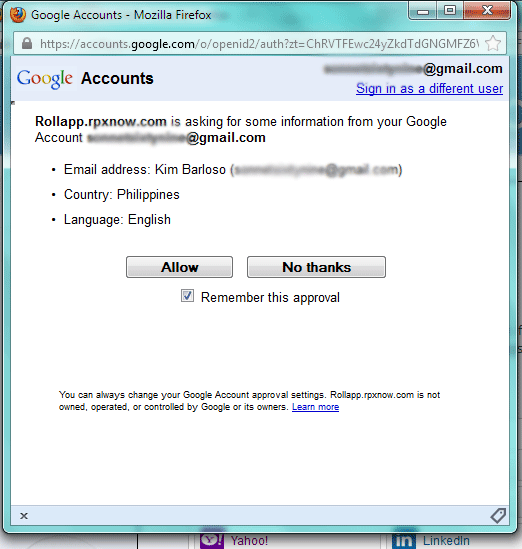
Task: Click the Remember this approval label text
Action: [x=270, y=298]
